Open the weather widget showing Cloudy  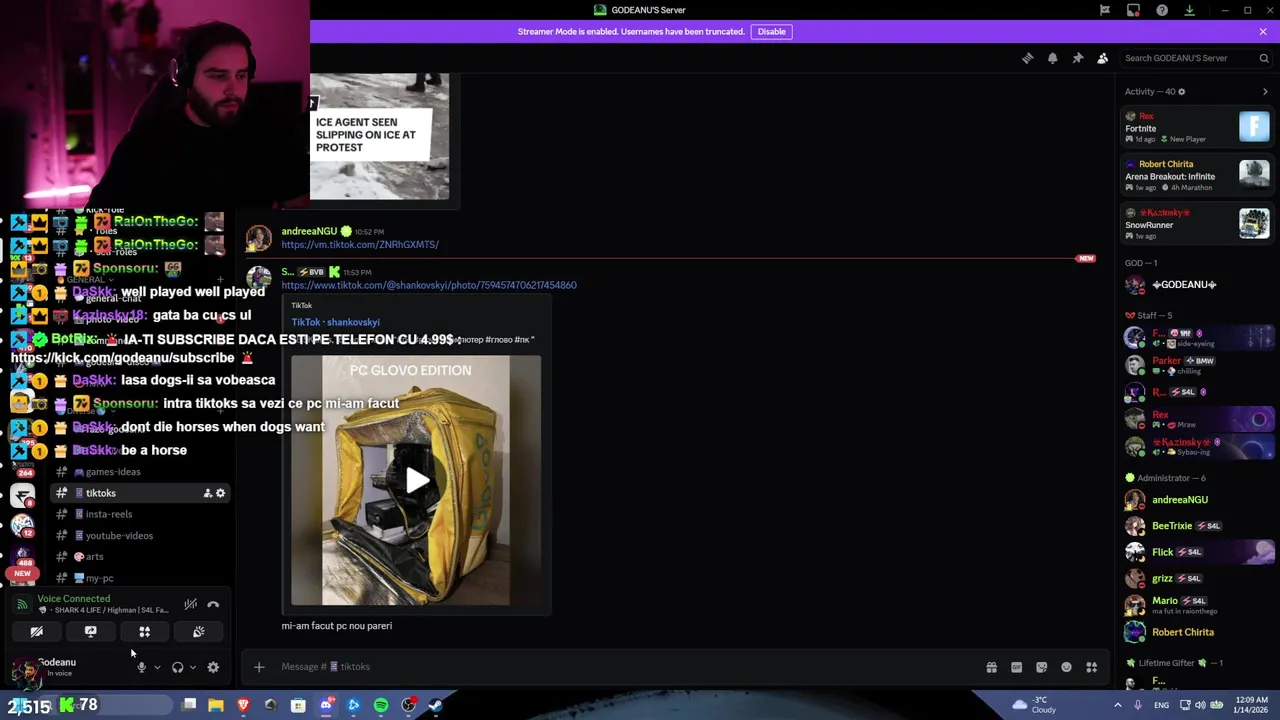coord(1035,705)
